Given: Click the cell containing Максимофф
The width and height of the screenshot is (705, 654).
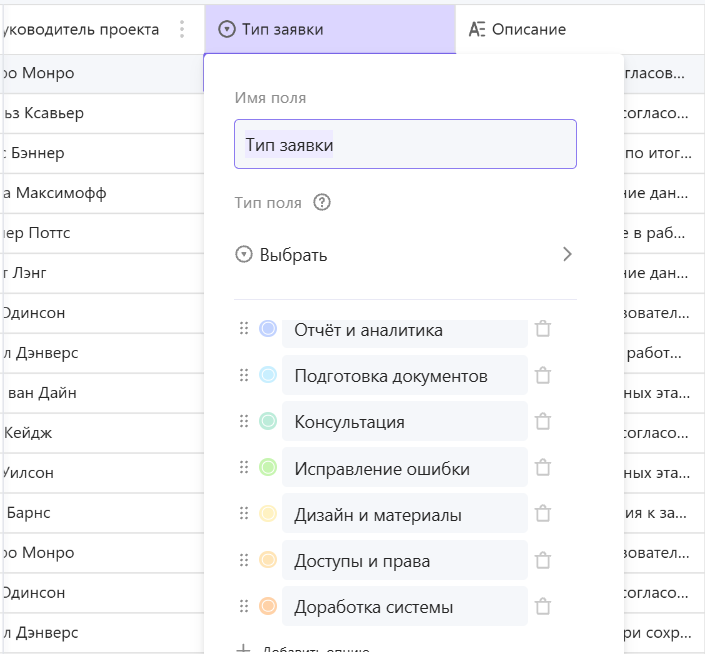Looking at the screenshot, I should click(x=102, y=193).
